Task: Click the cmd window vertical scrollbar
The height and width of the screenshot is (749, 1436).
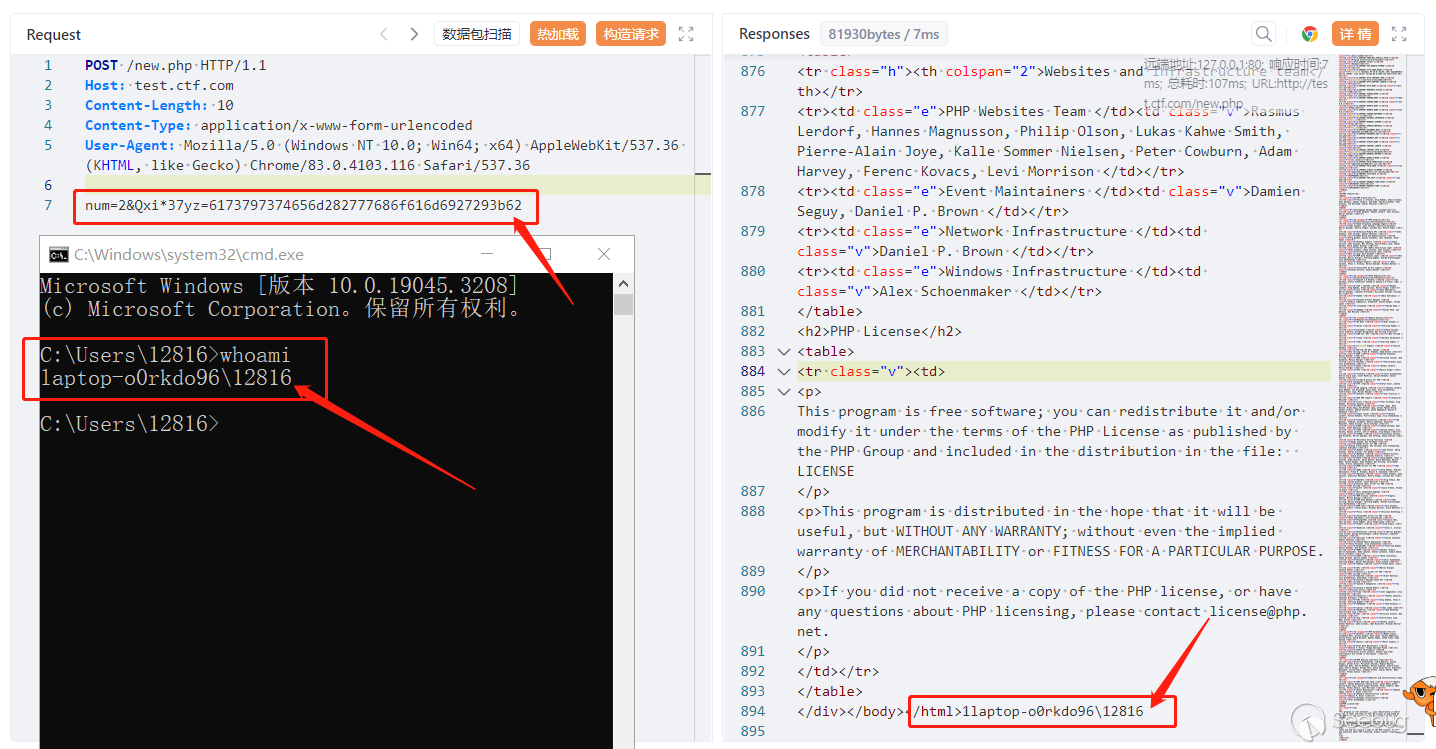Action: (x=623, y=500)
